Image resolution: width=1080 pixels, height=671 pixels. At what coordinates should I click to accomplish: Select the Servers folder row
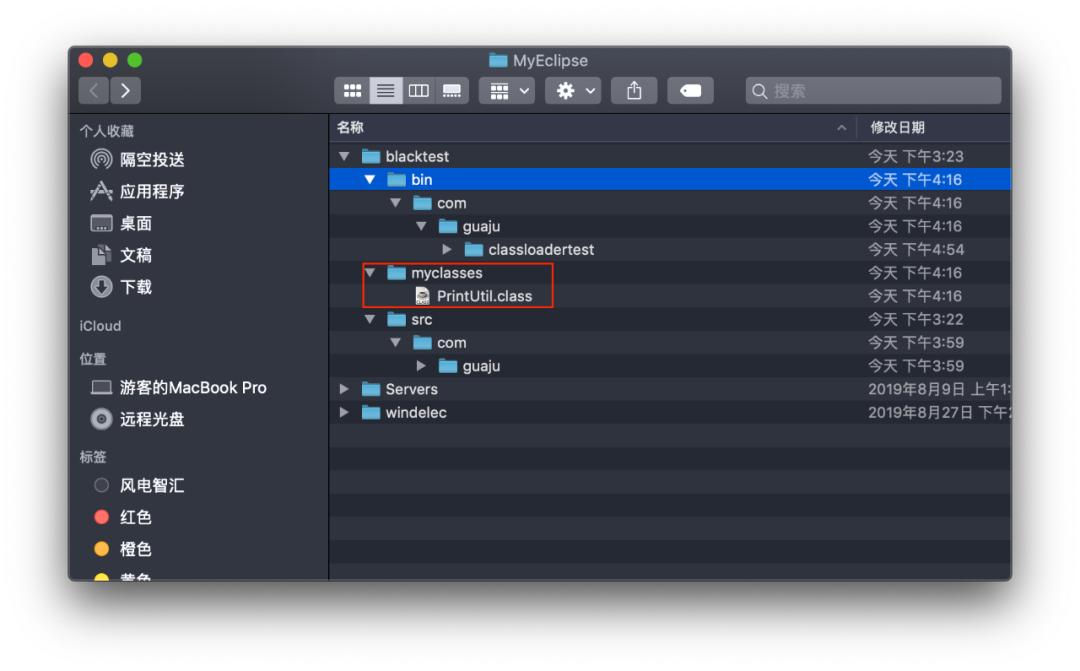point(670,389)
